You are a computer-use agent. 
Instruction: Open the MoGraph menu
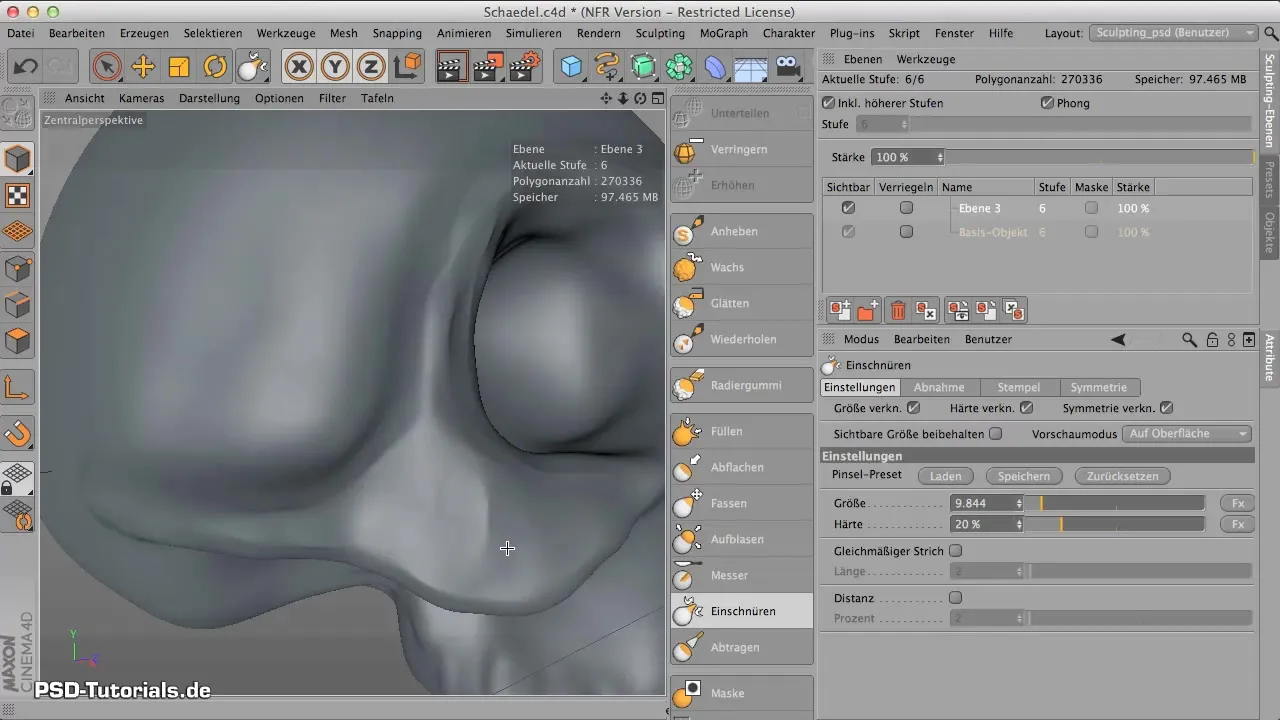pos(724,33)
